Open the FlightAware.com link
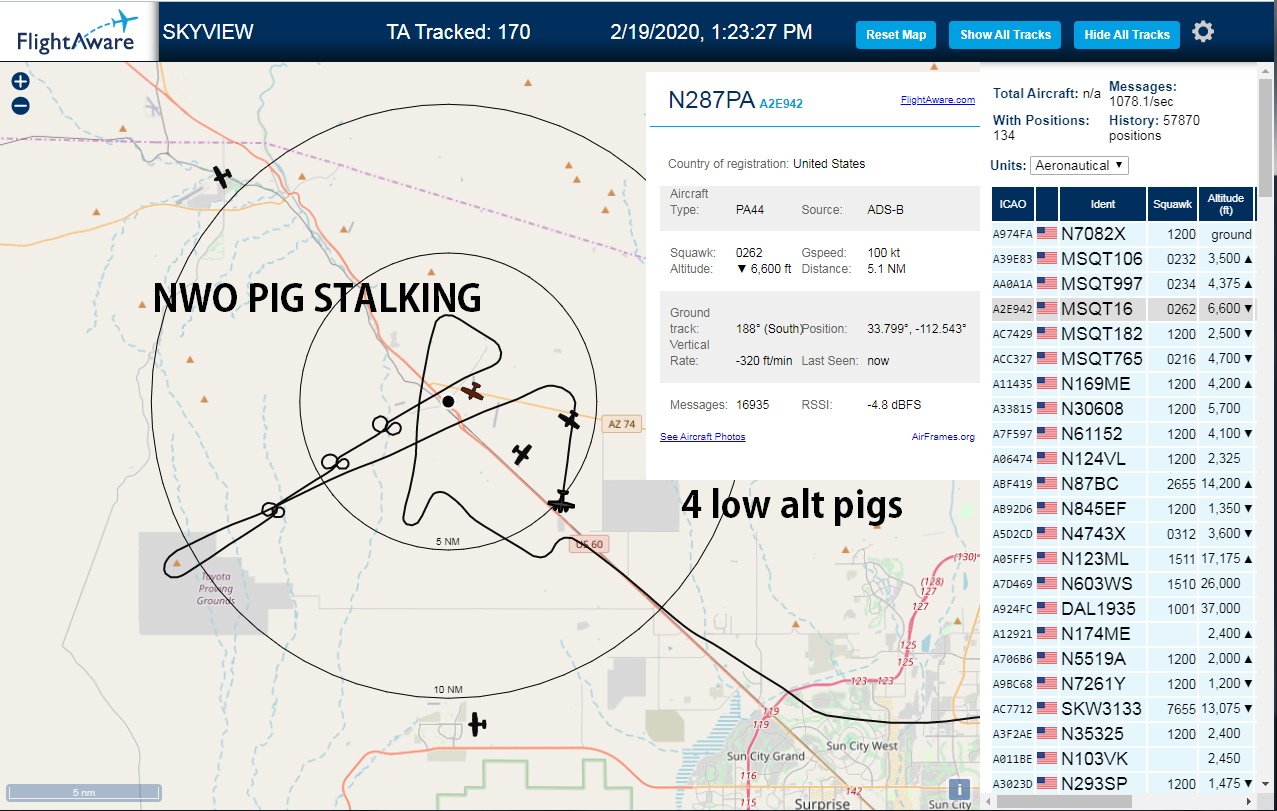The height and width of the screenshot is (811, 1277). (x=937, y=100)
